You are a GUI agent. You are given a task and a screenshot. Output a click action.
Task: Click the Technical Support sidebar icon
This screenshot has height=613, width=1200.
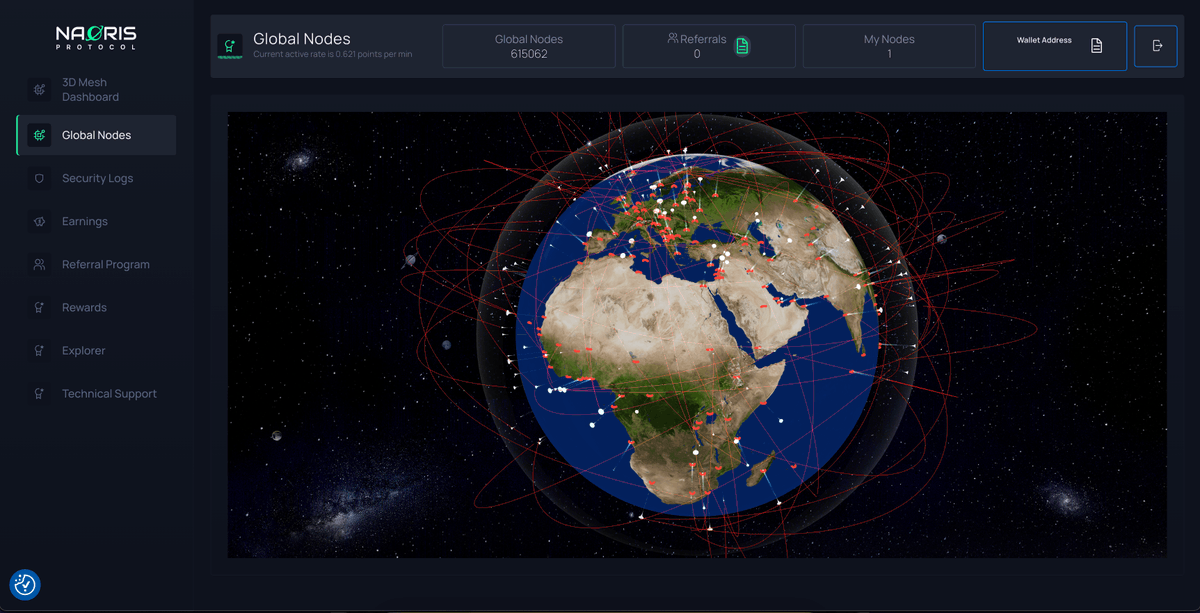[x=39, y=393]
